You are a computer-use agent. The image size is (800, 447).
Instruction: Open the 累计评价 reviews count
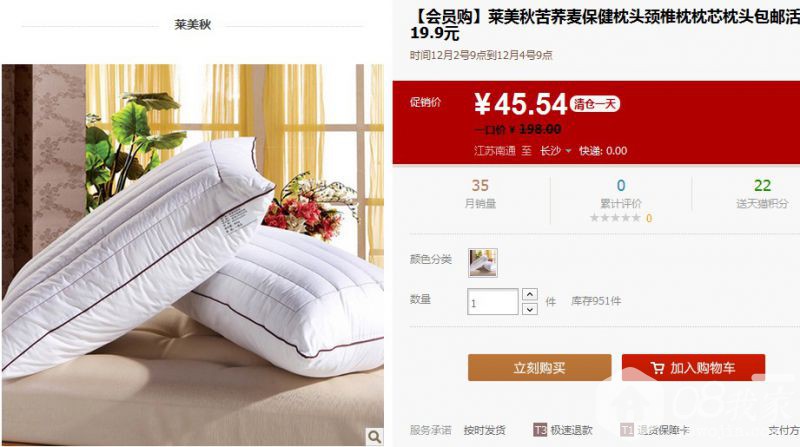pyautogui.click(x=620, y=185)
